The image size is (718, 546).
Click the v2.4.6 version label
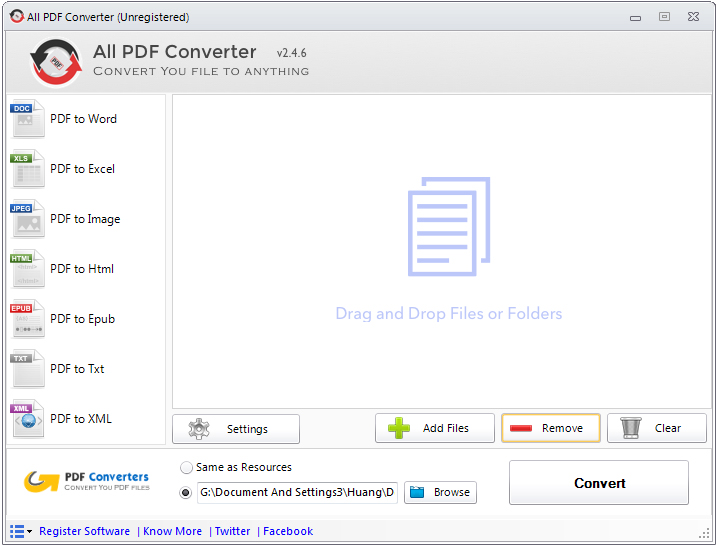[292, 53]
